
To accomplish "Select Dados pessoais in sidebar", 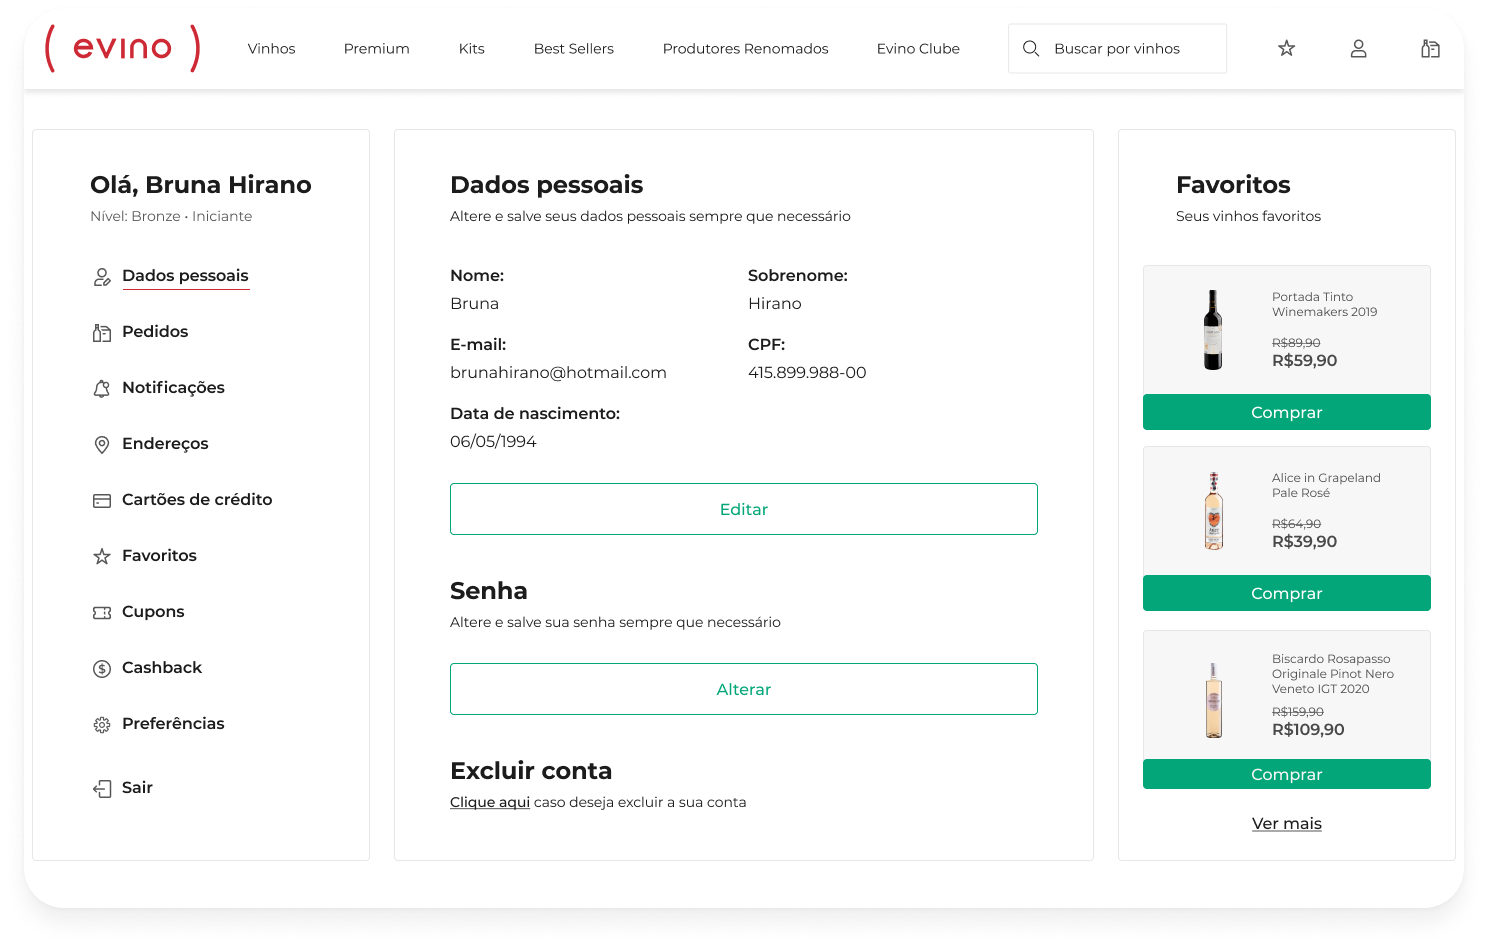I will (185, 276).
